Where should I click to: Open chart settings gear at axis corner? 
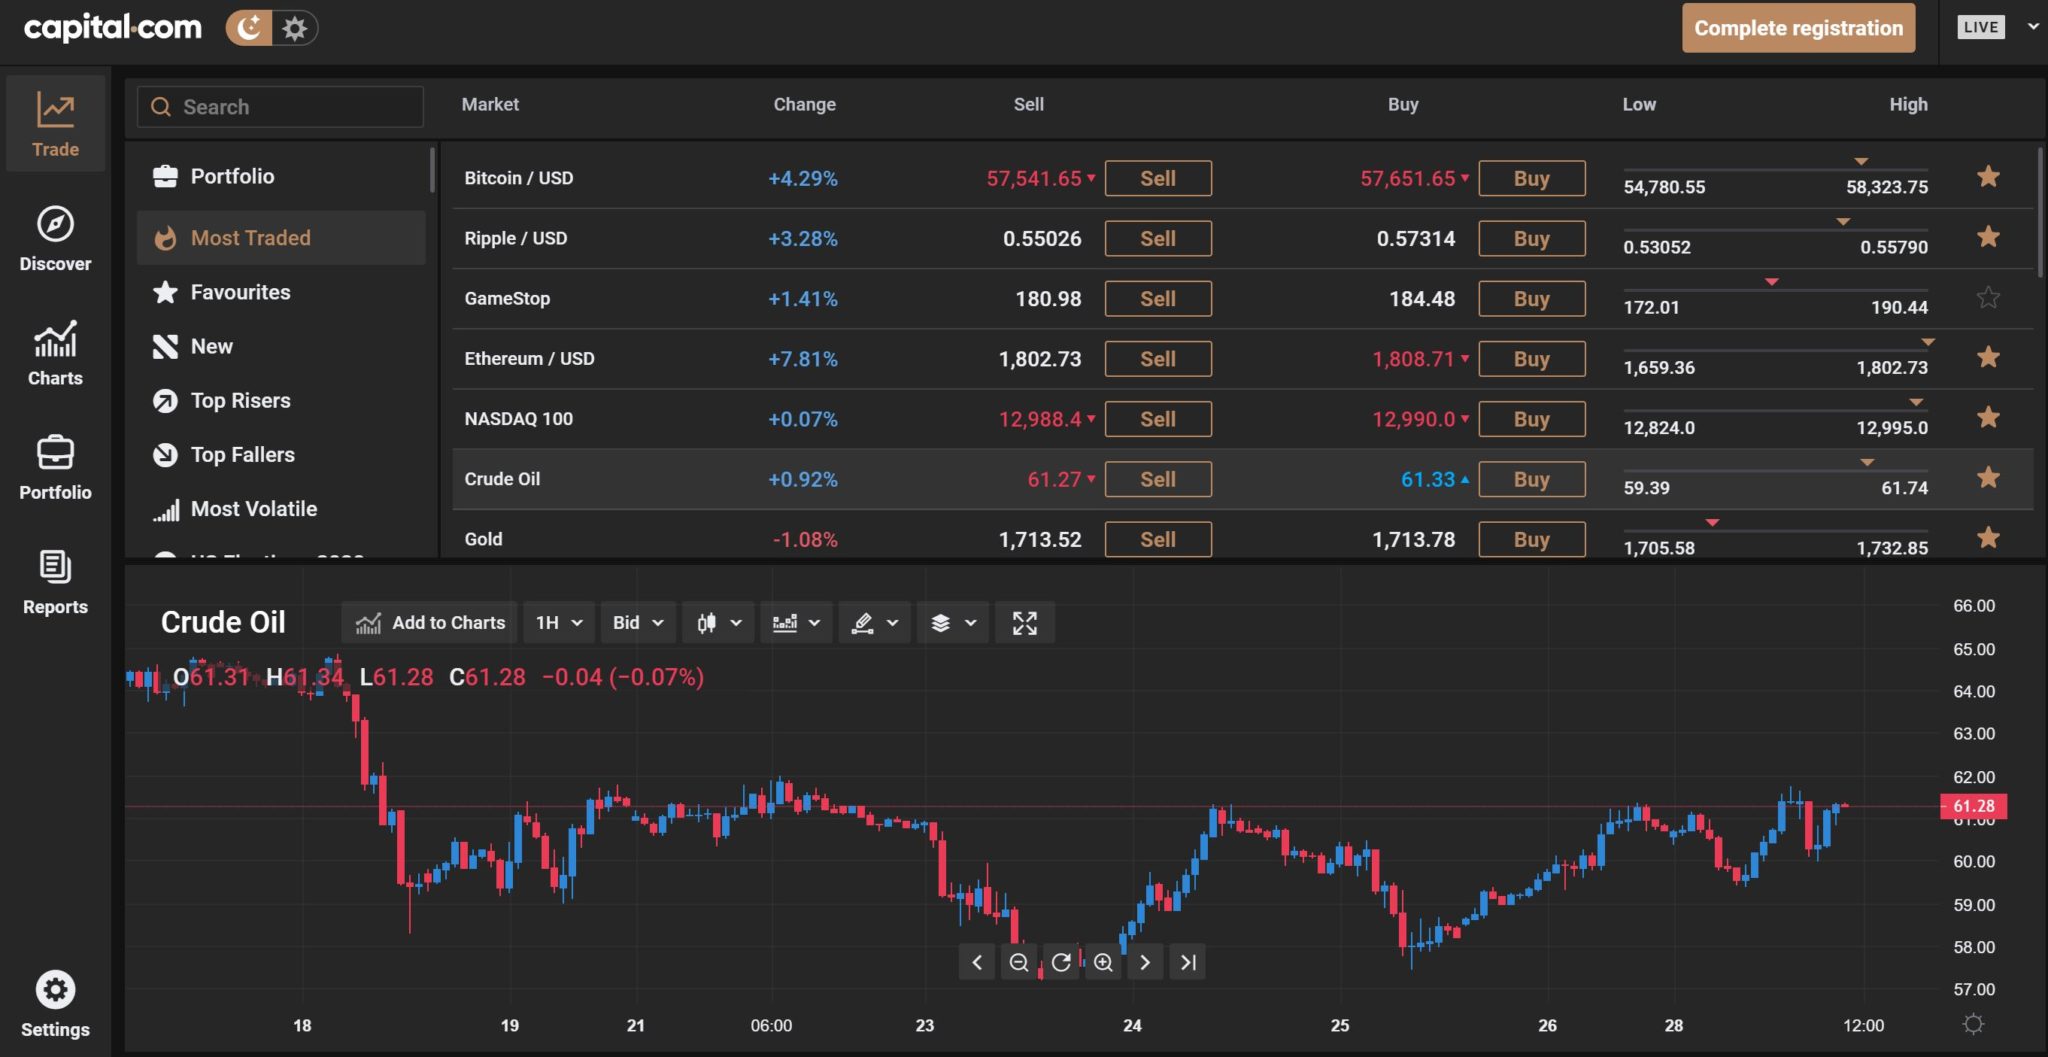[1973, 1024]
